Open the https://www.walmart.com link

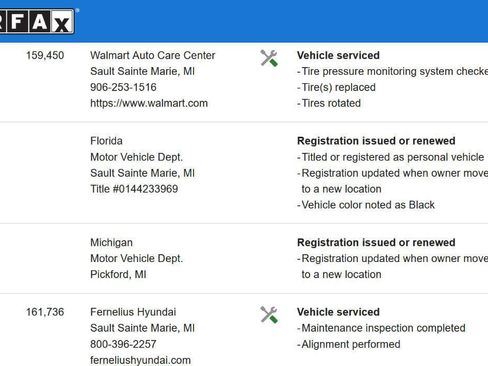[x=149, y=103]
